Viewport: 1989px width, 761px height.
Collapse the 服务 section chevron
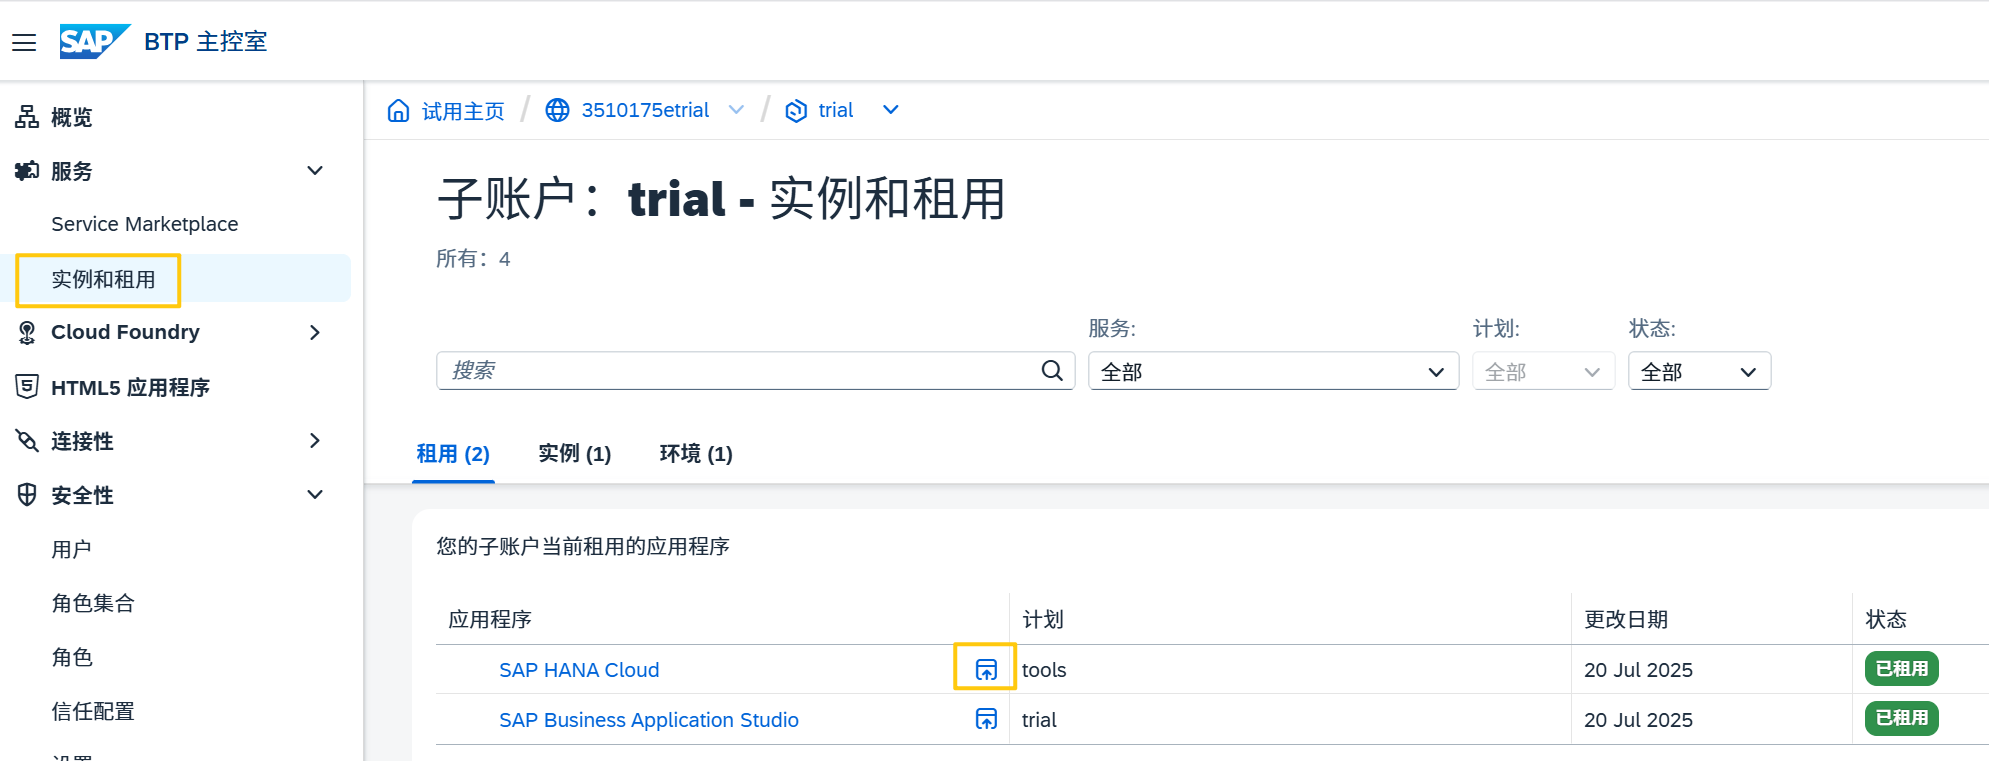[315, 171]
